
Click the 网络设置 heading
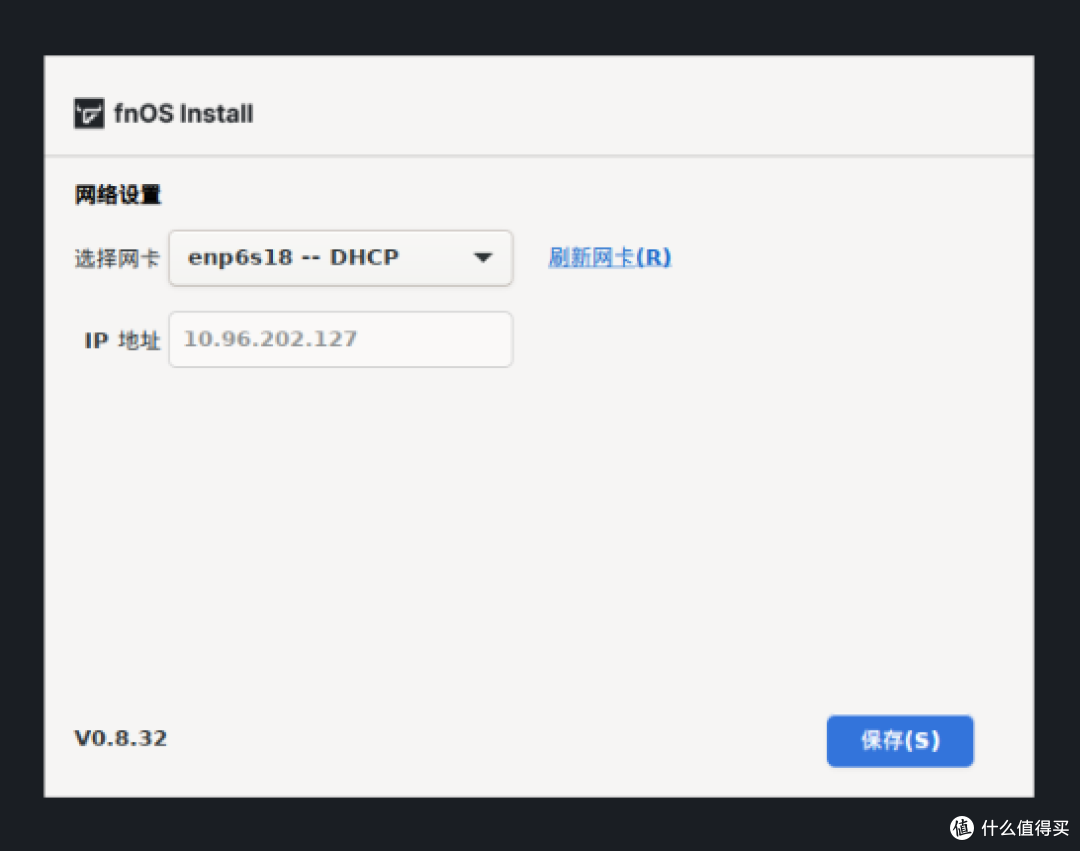click(118, 195)
